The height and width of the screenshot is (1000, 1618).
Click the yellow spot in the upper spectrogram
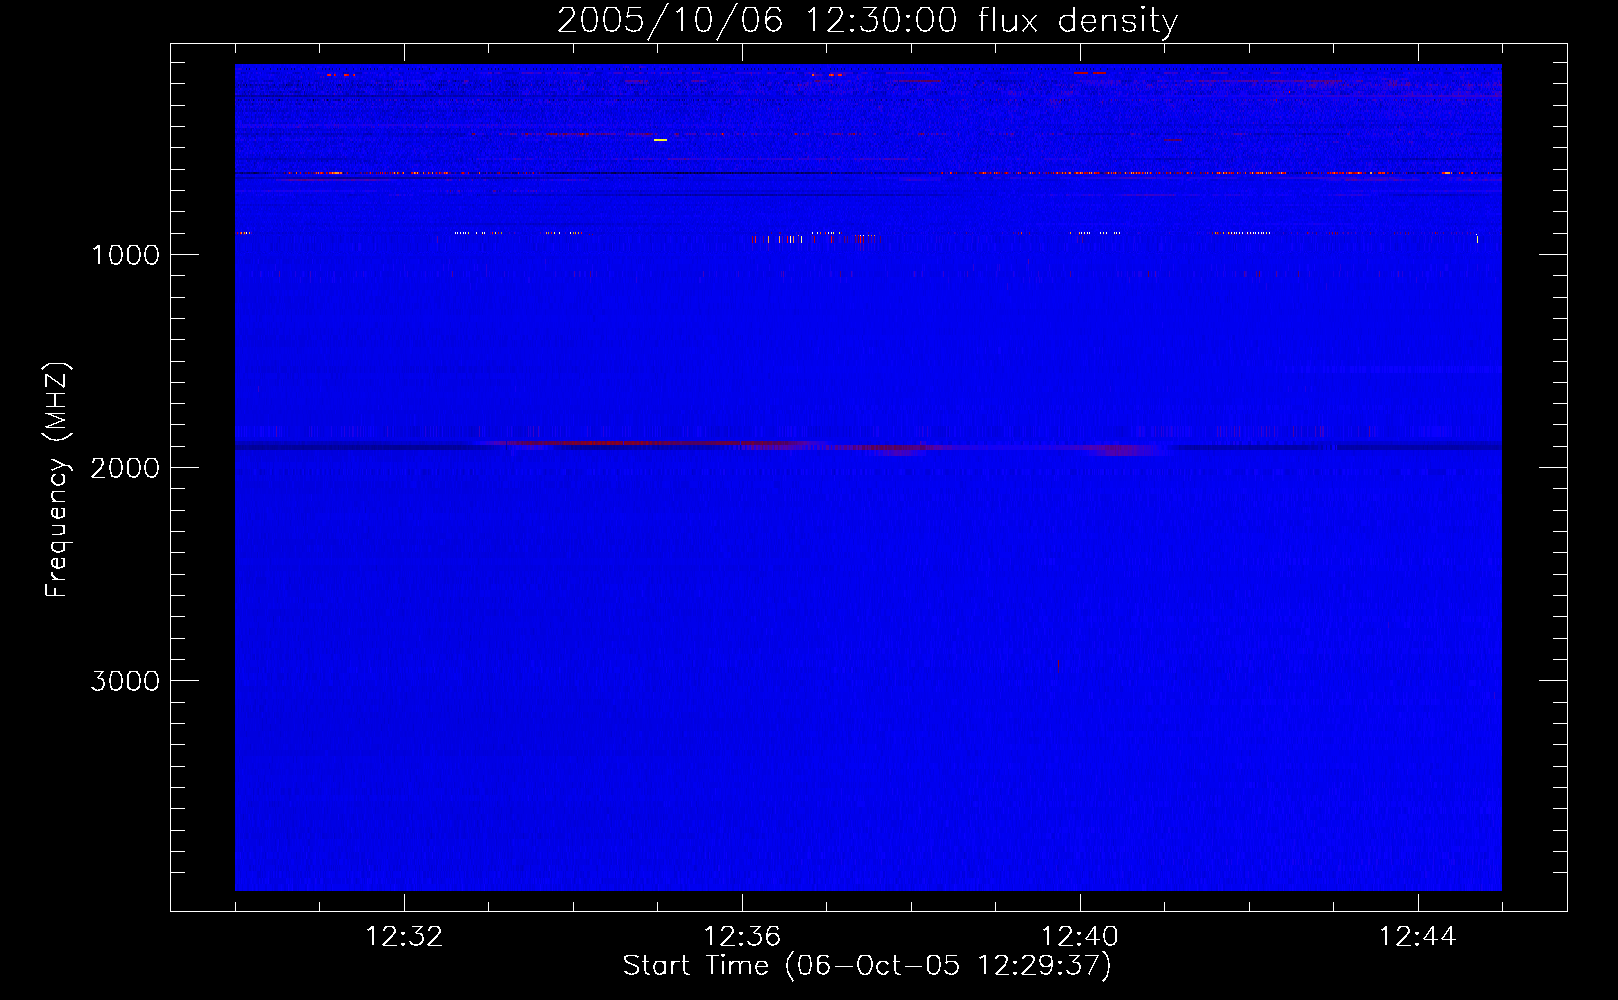click(660, 140)
